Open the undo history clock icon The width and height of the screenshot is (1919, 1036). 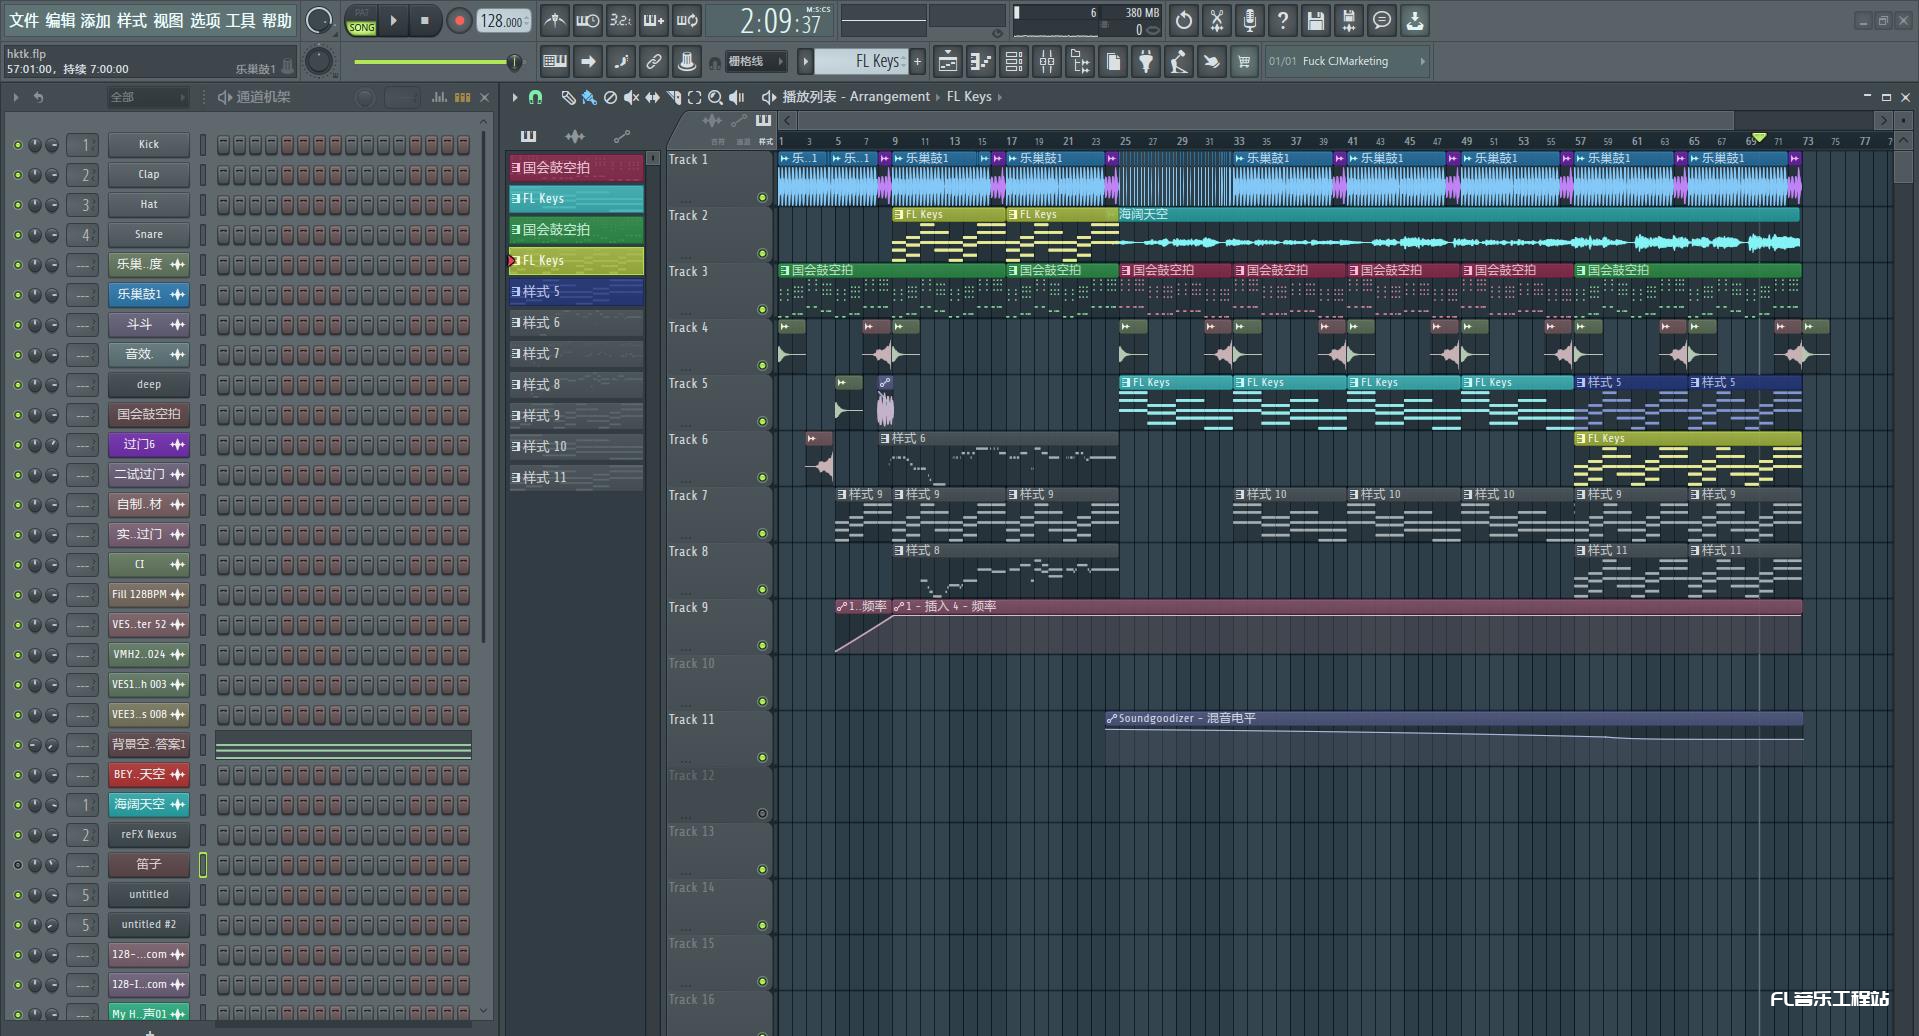1184,20
